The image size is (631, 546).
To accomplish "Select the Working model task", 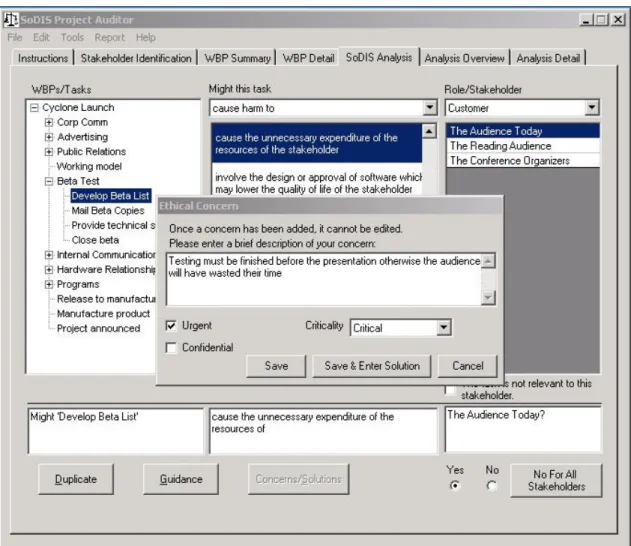I will click(x=89, y=166).
